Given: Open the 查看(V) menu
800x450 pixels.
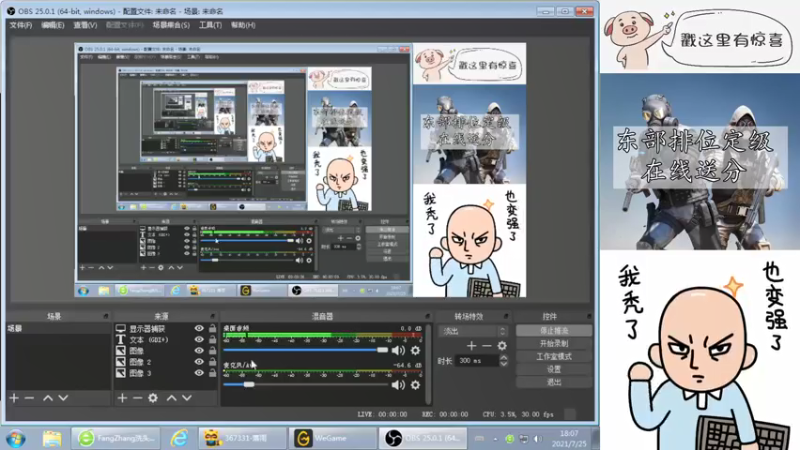Looking at the screenshot, I should point(85,25).
